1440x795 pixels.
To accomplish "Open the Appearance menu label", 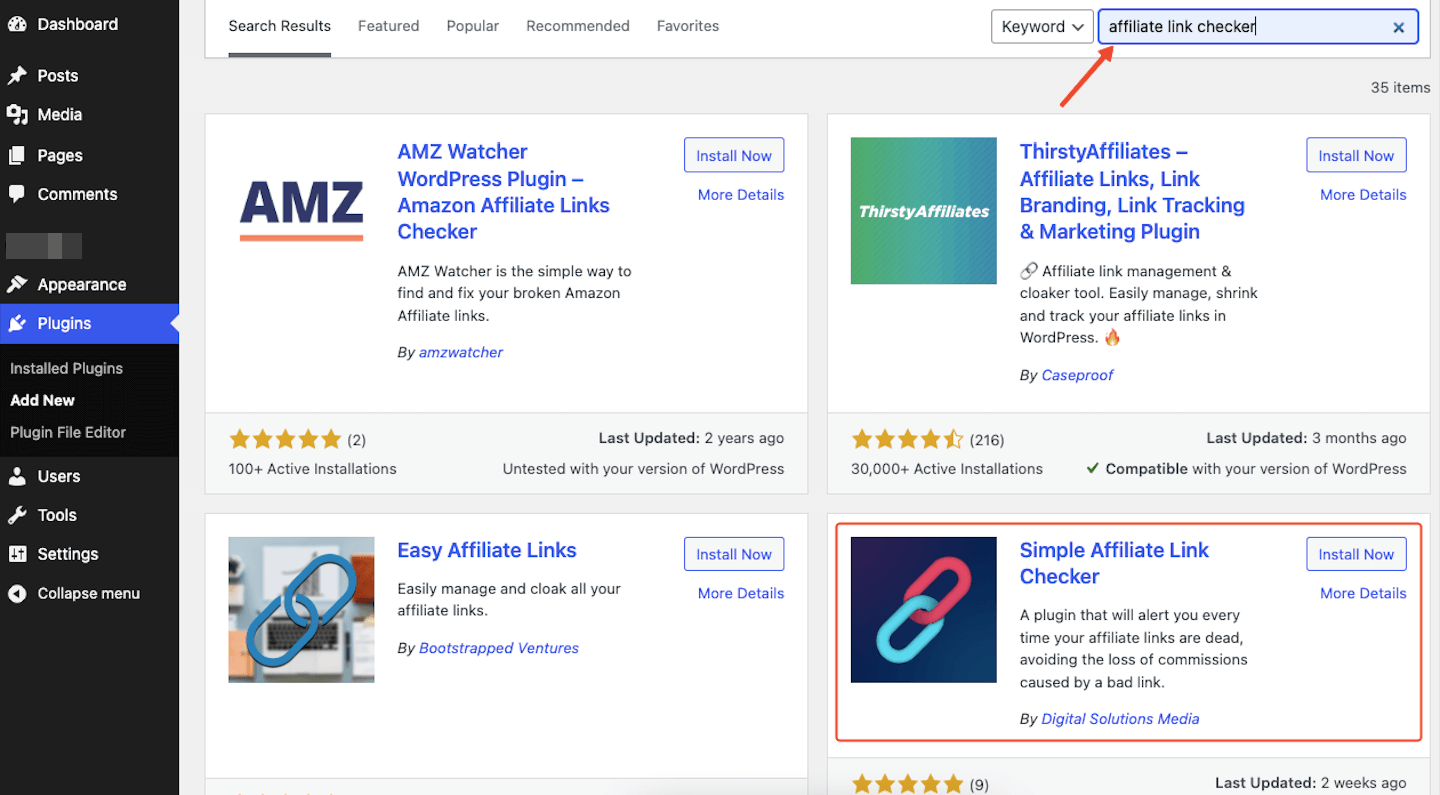I will pyautogui.click(x=82, y=285).
